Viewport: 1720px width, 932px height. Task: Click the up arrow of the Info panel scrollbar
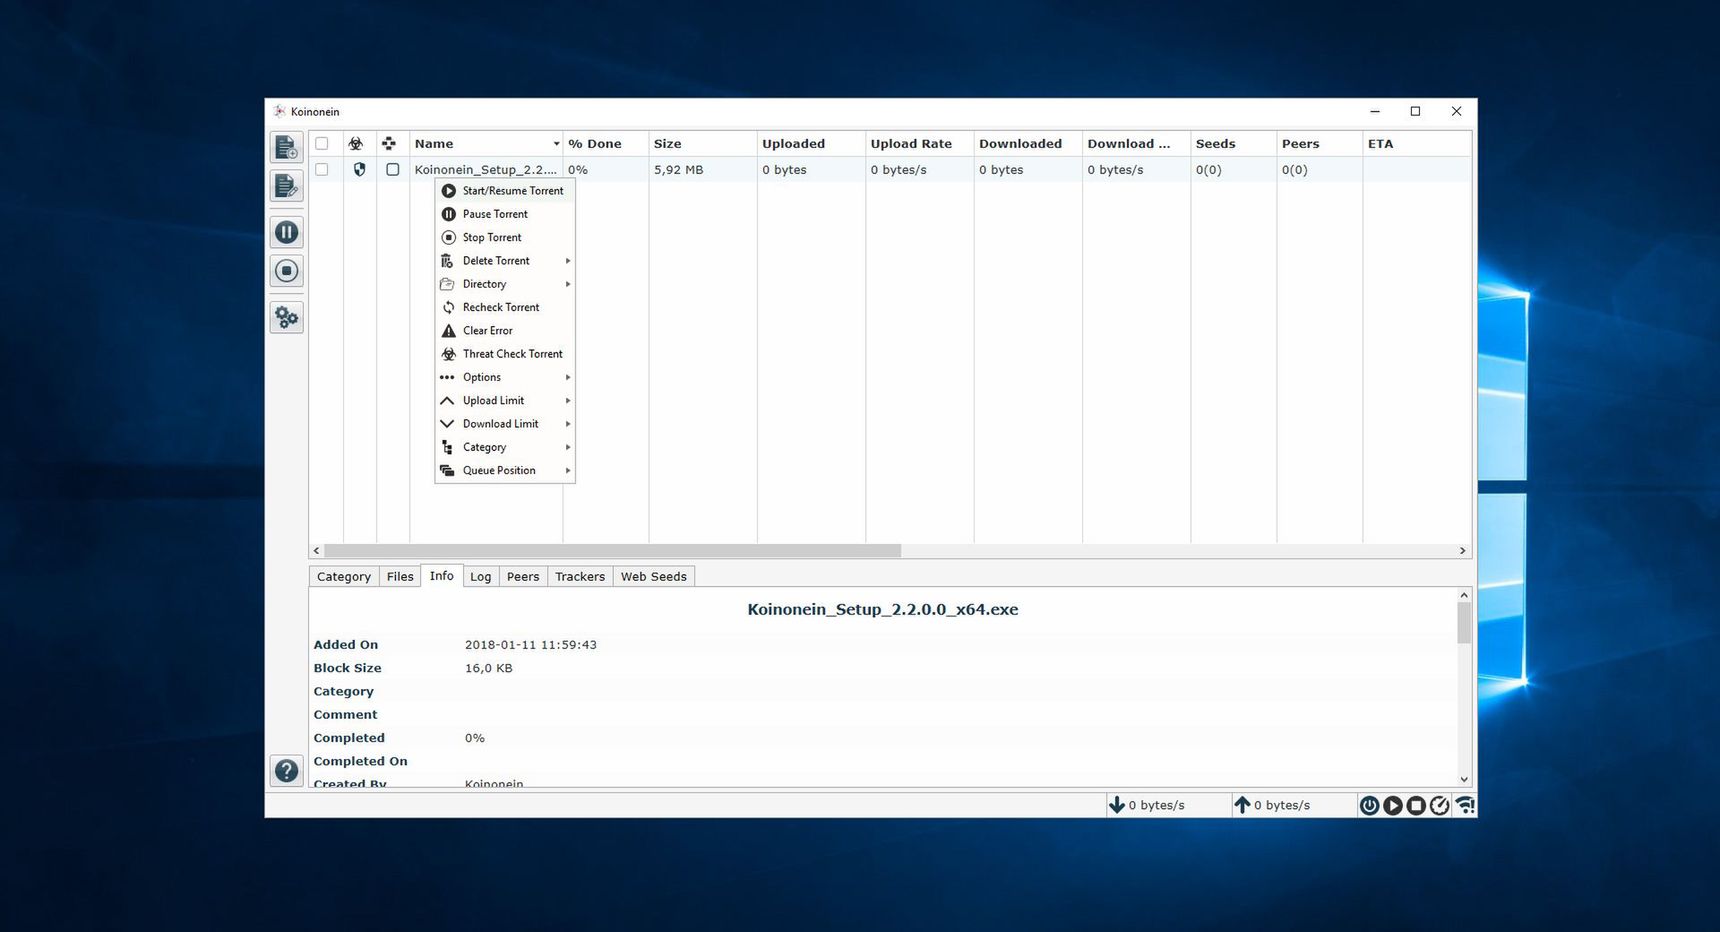tap(1464, 595)
